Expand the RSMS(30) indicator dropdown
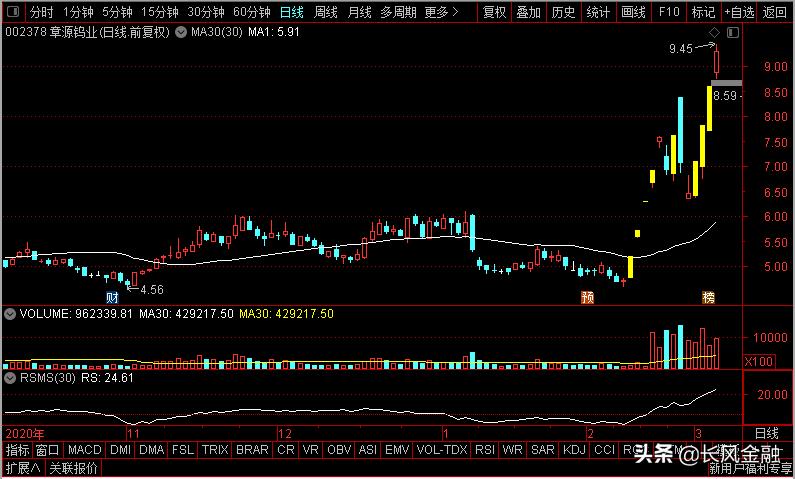Viewport: 795px width, 479px height. [x=9, y=378]
